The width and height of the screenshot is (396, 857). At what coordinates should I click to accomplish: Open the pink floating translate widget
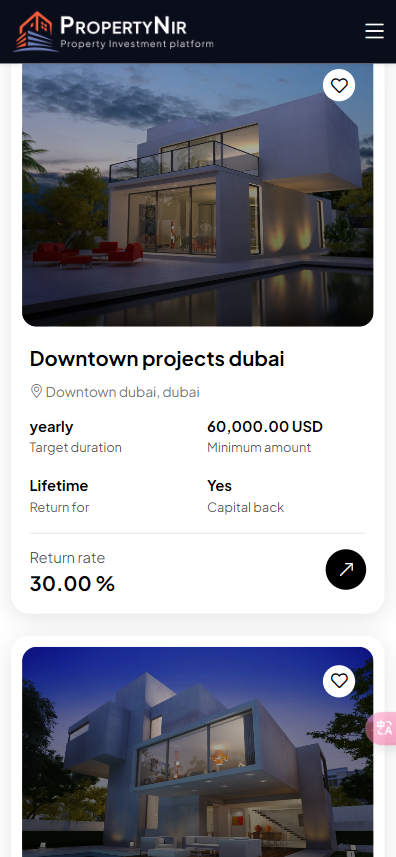tap(383, 728)
